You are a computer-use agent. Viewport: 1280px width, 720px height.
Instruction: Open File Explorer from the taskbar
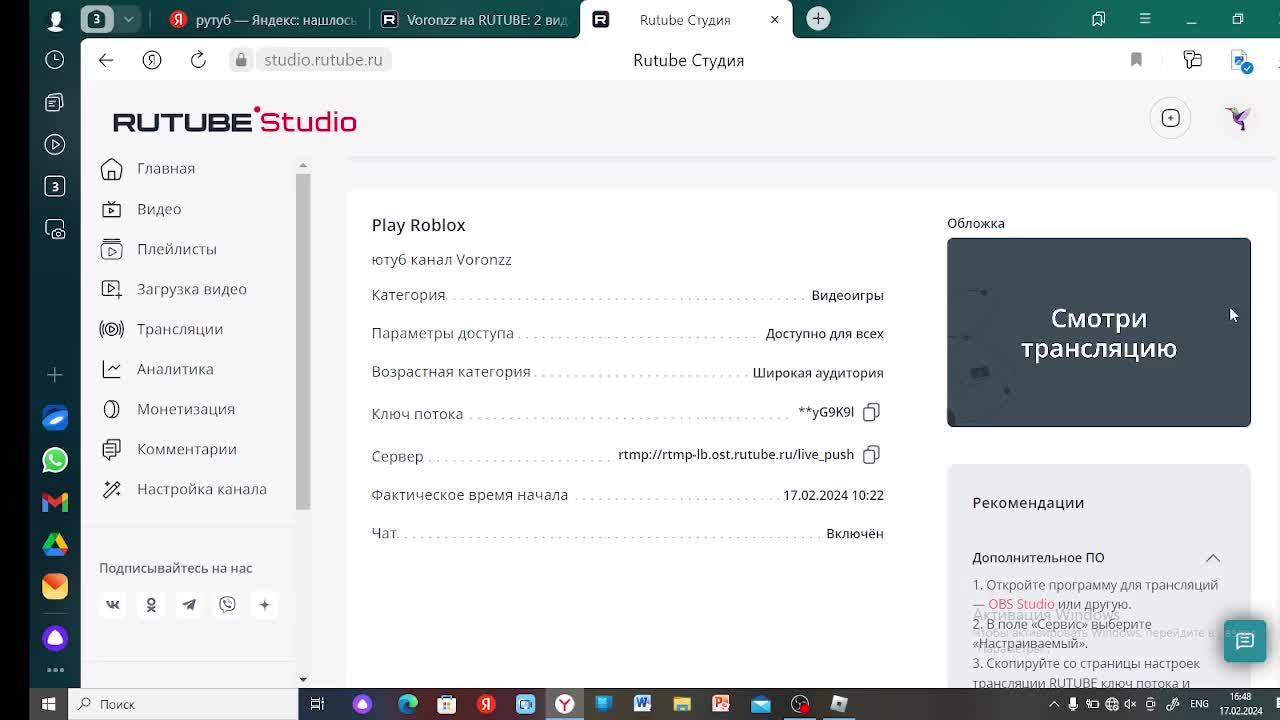pos(681,704)
